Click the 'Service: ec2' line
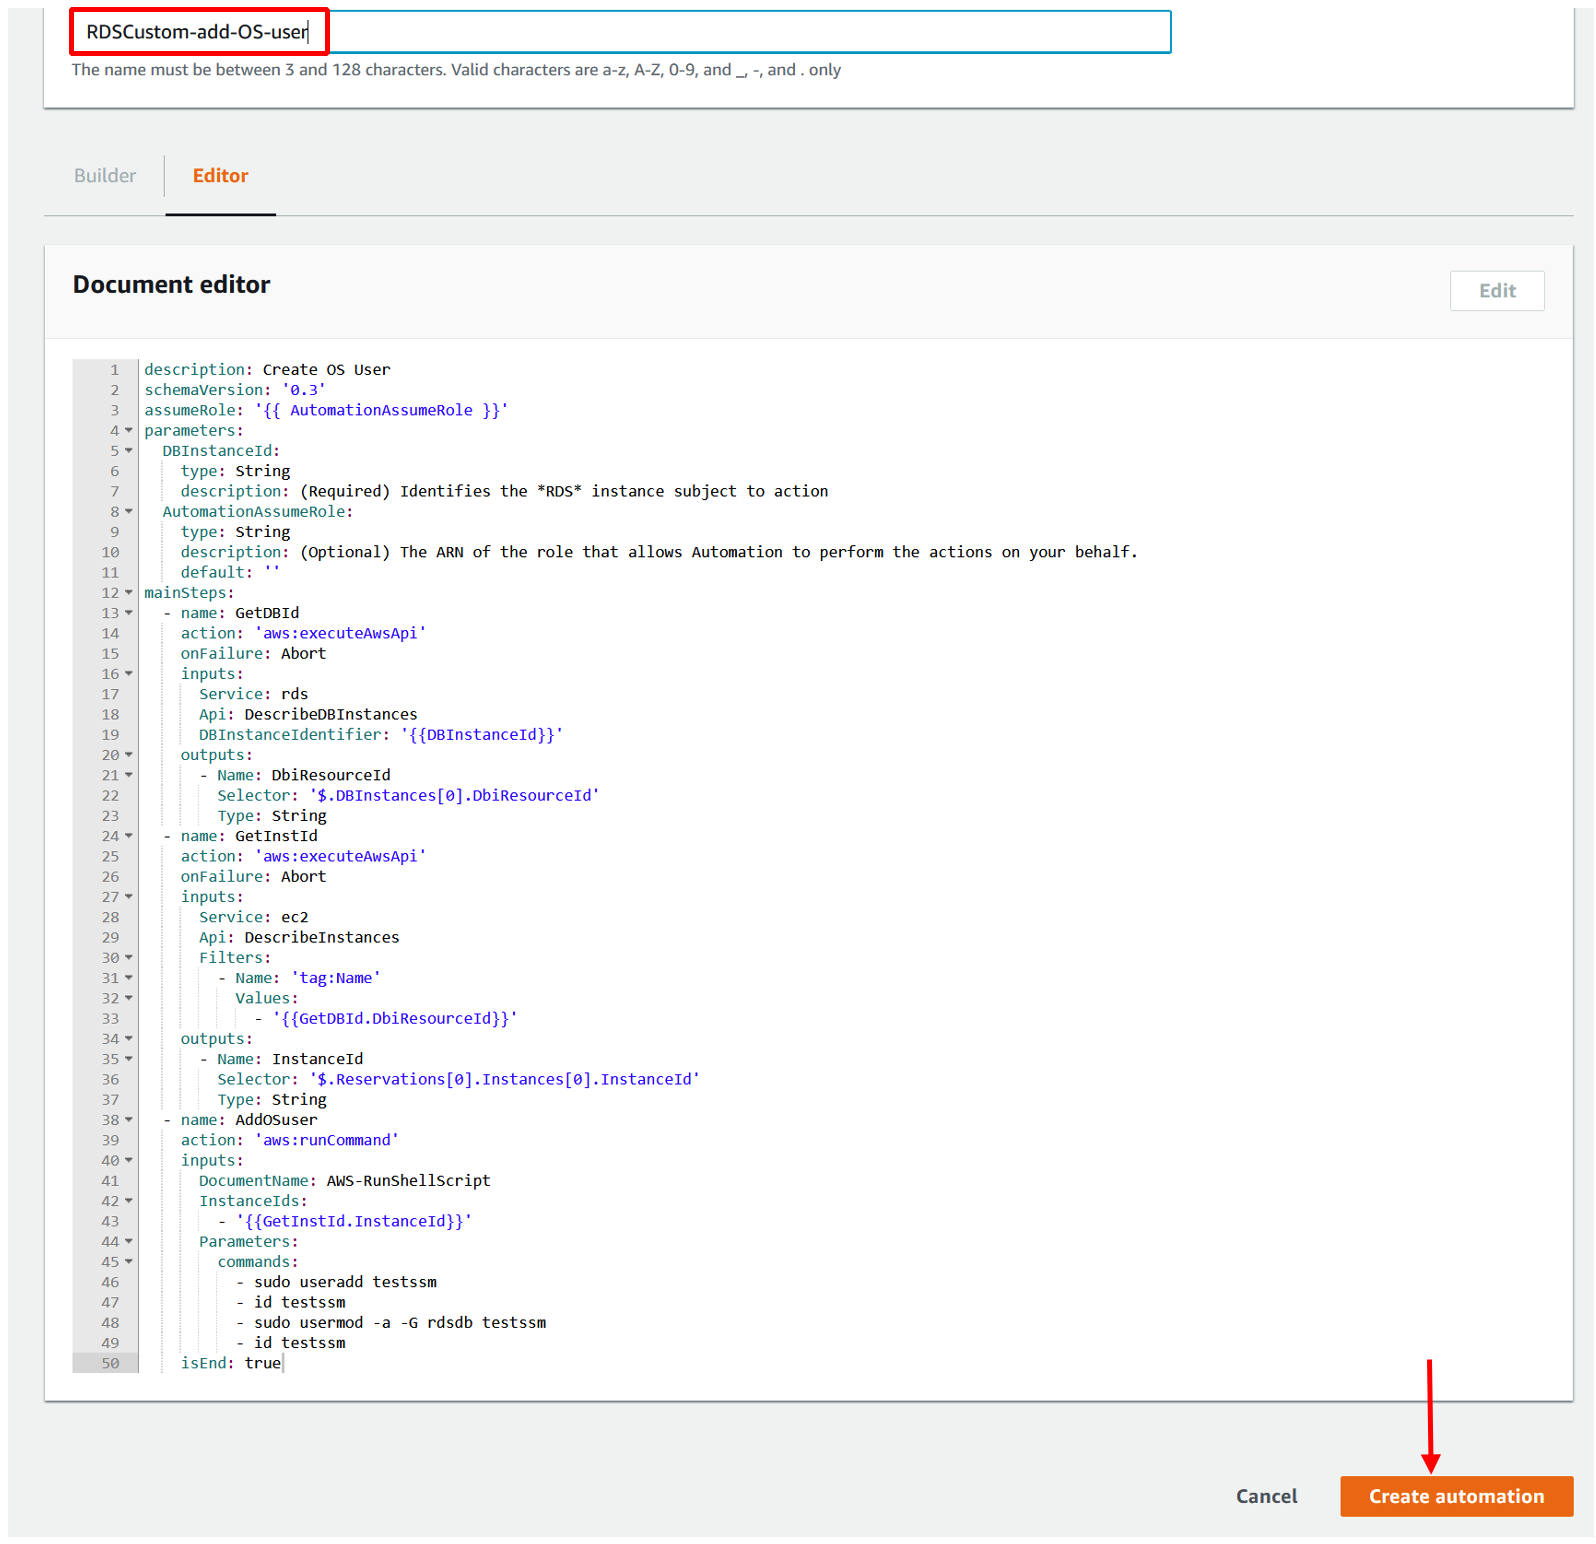1596x1544 pixels. (x=253, y=917)
